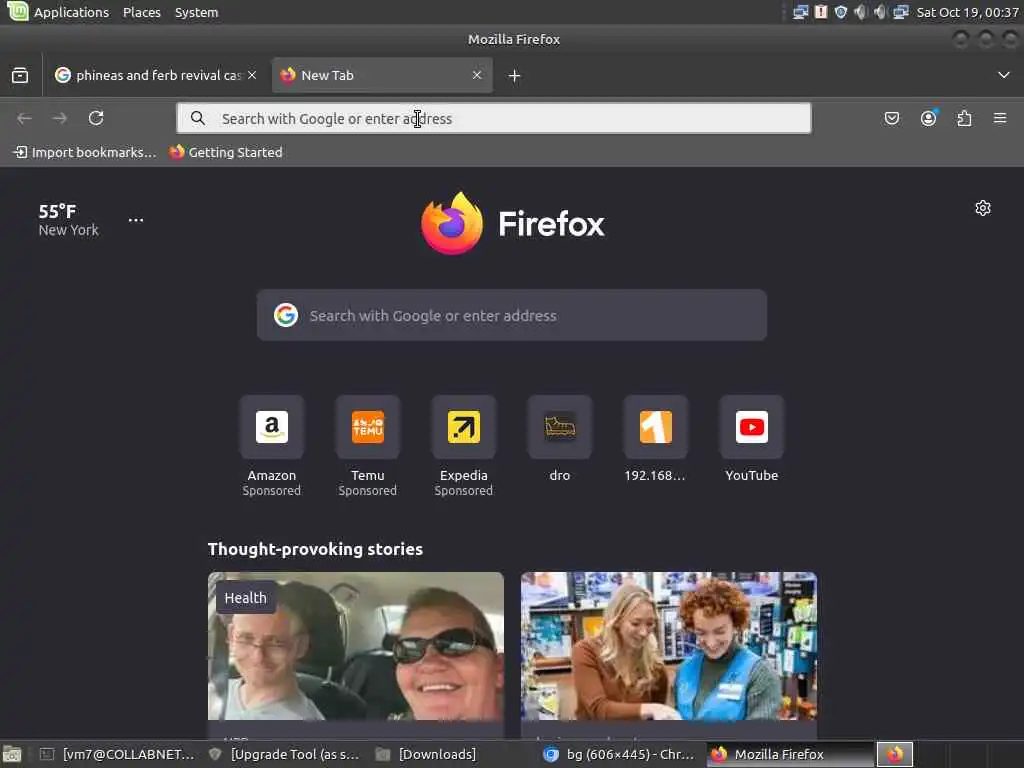The height and width of the screenshot is (768, 1024).
Task: Click the search magnifier icon in address bar
Action: [198, 118]
